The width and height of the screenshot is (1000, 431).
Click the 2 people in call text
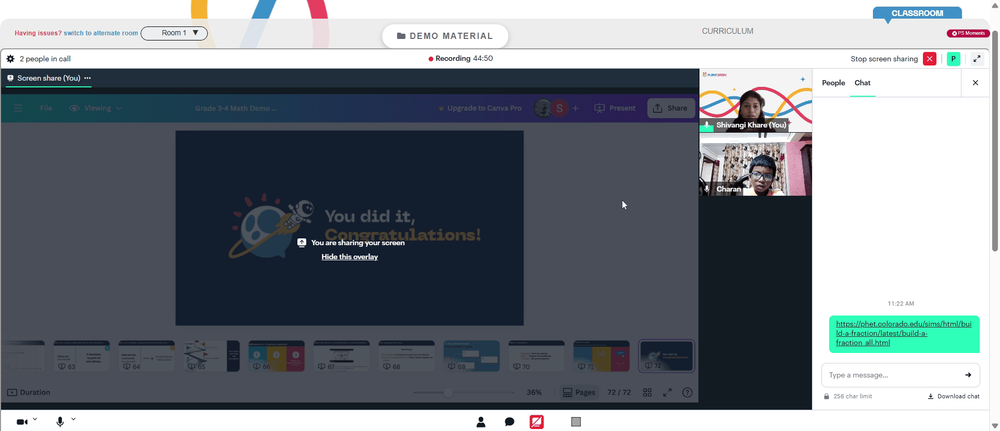[x=45, y=59]
